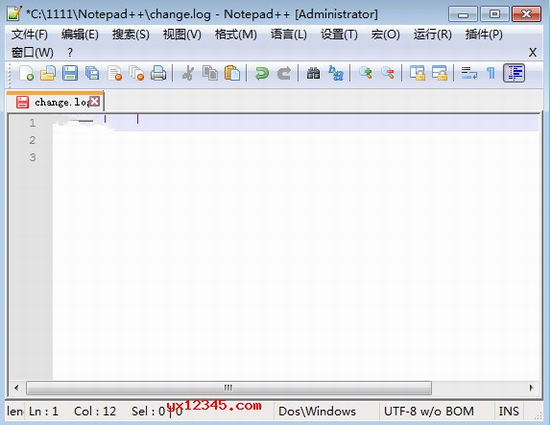The height and width of the screenshot is (425, 550).
Task: Minimize the Notepad++ window
Action: click(463, 14)
